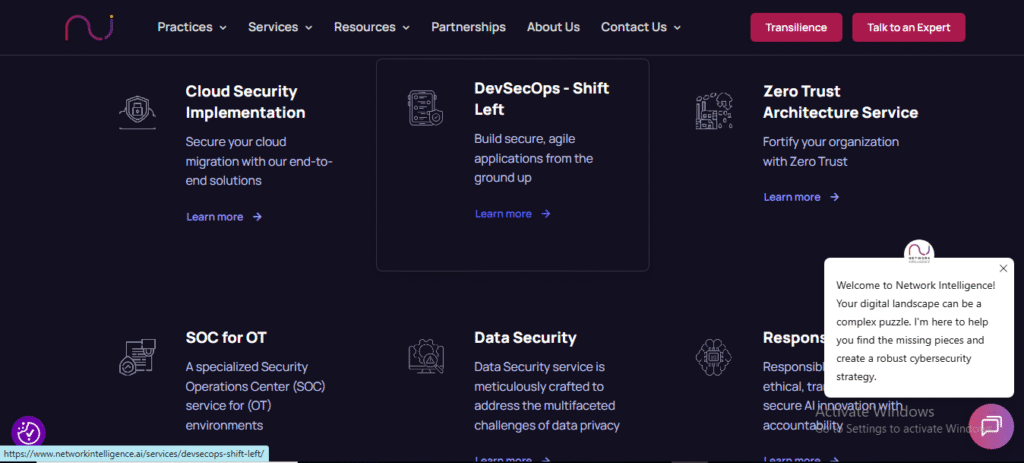Open the About Us page
This screenshot has height=463, width=1024.
(x=553, y=27)
